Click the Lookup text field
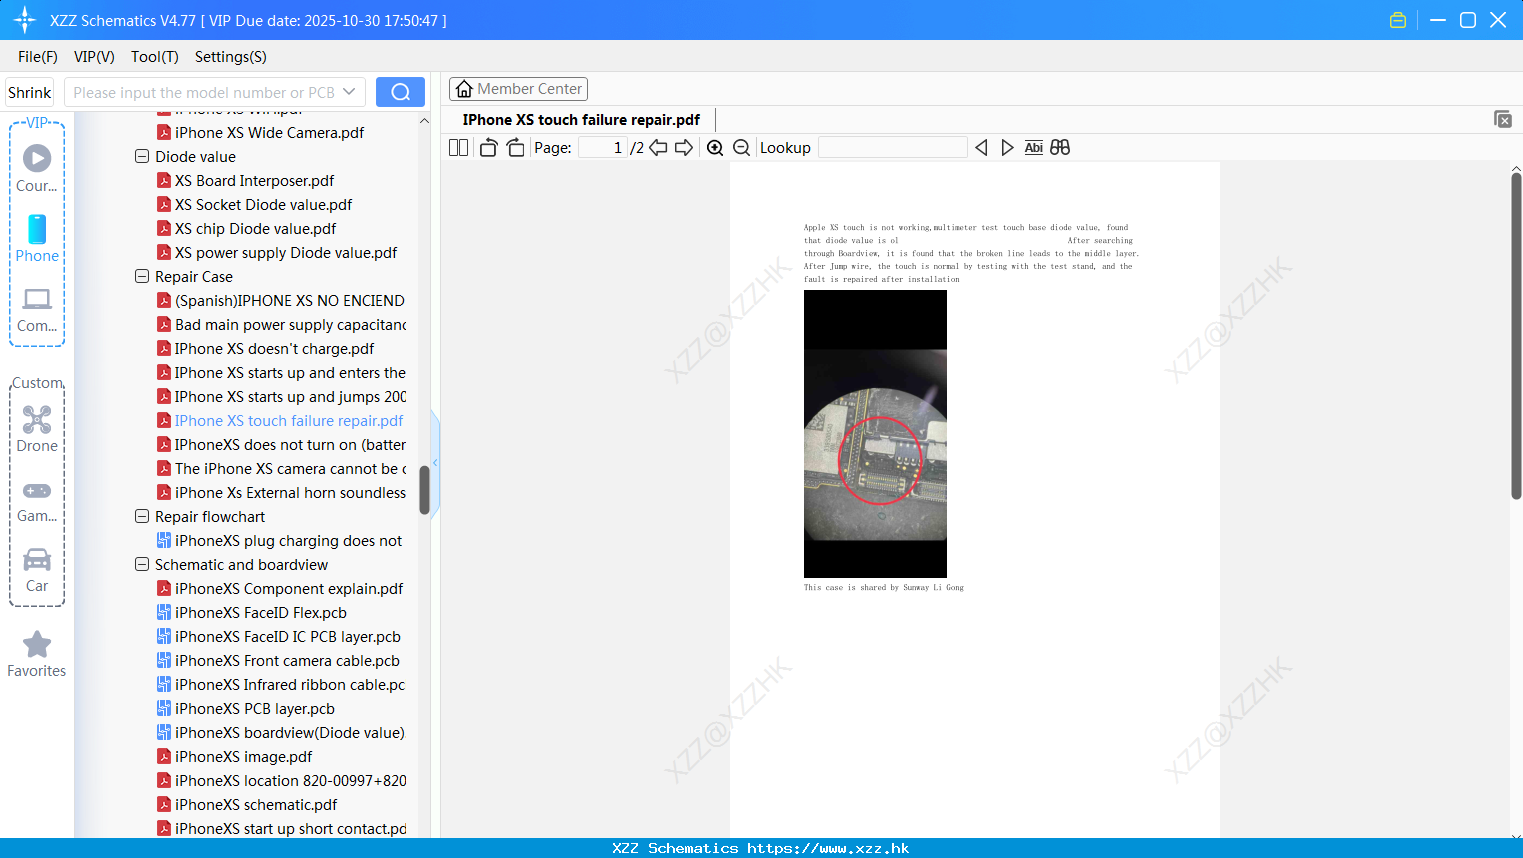Viewport: 1523px width, 858px height. (x=893, y=147)
